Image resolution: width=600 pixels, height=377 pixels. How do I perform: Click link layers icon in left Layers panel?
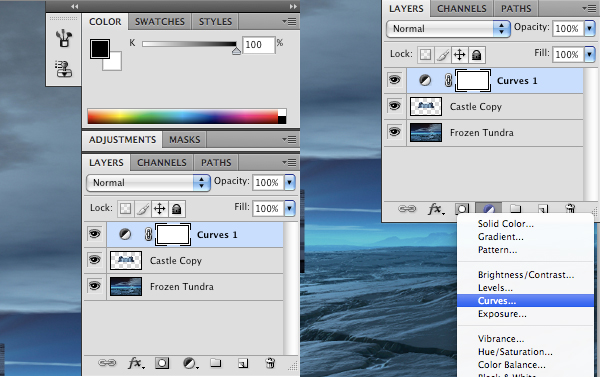[x=107, y=362]
